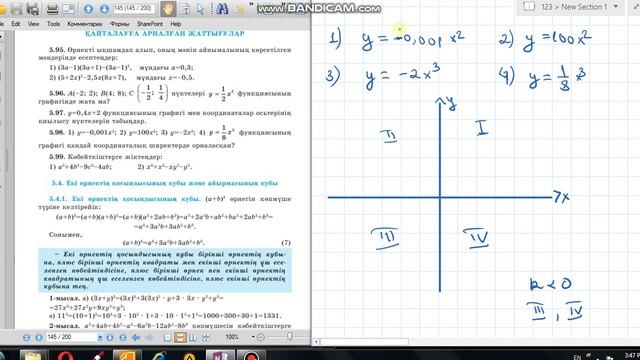640x360 pixels.
Task: Click the page number field showing 145 (145 / 200)
Action: pos(134,8)
